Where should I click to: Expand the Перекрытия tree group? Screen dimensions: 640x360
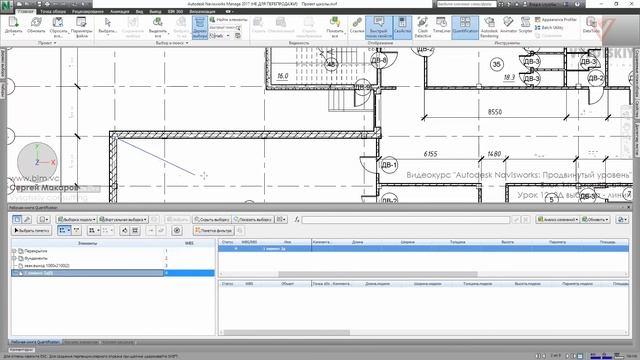click(14, 251)
